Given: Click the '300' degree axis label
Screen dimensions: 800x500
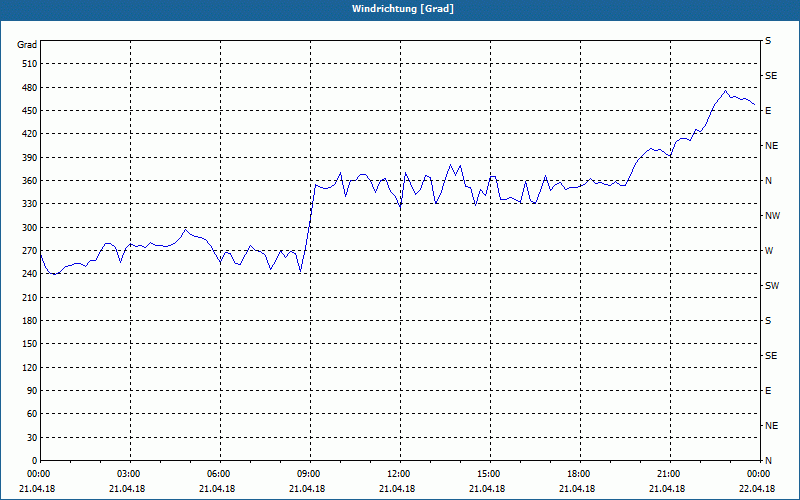Looking at the screenshot, I should (30, 228).
